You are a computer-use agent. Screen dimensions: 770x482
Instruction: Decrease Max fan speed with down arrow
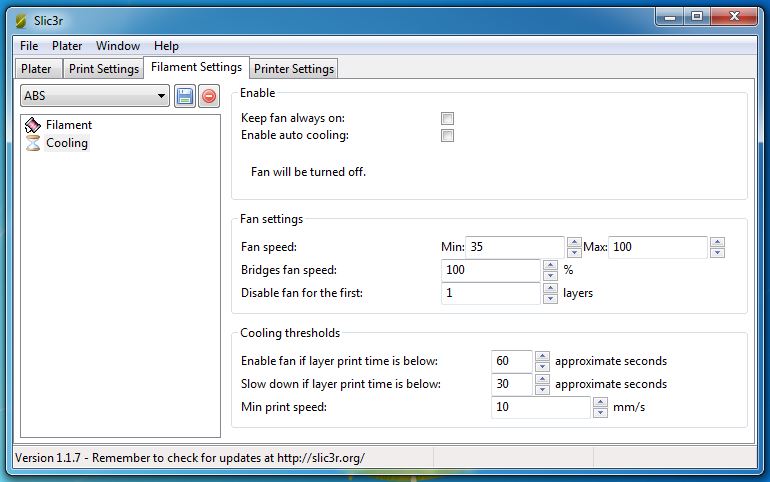coord(717,252)
